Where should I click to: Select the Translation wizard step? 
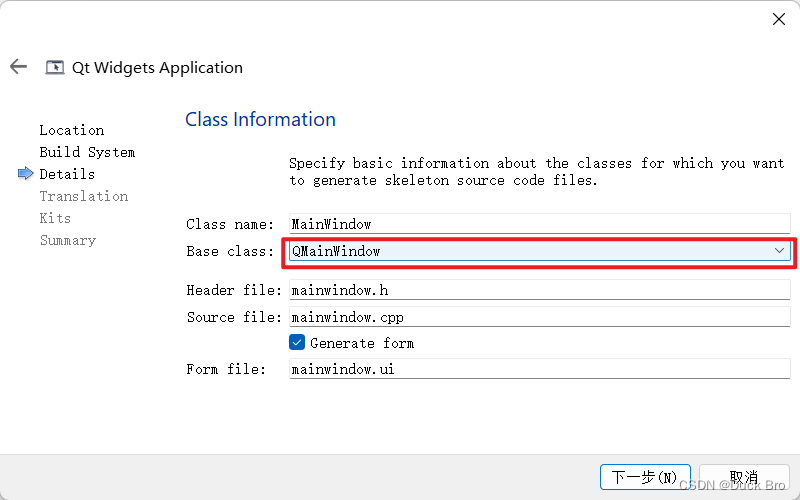coord(84,196)
